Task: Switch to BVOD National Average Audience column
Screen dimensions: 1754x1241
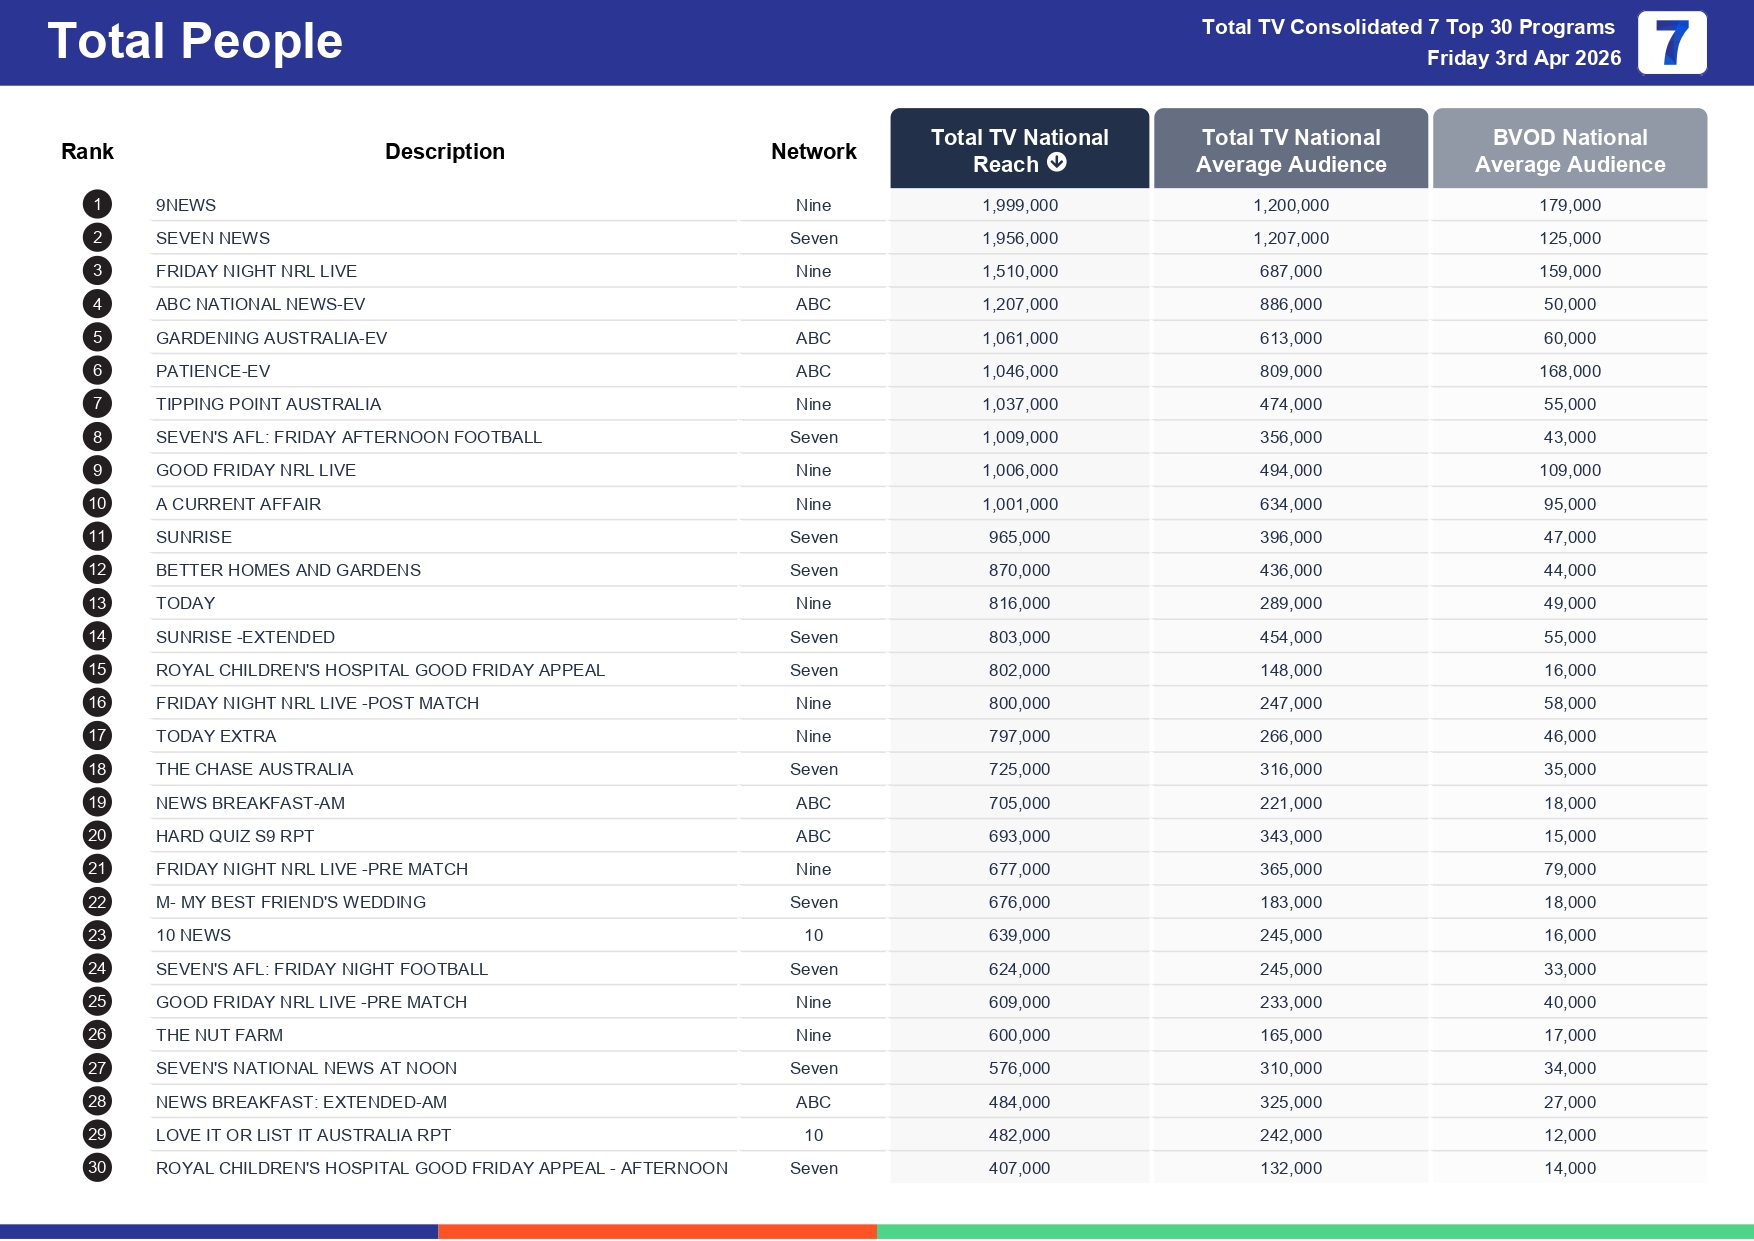Action: coord(1569,150)
